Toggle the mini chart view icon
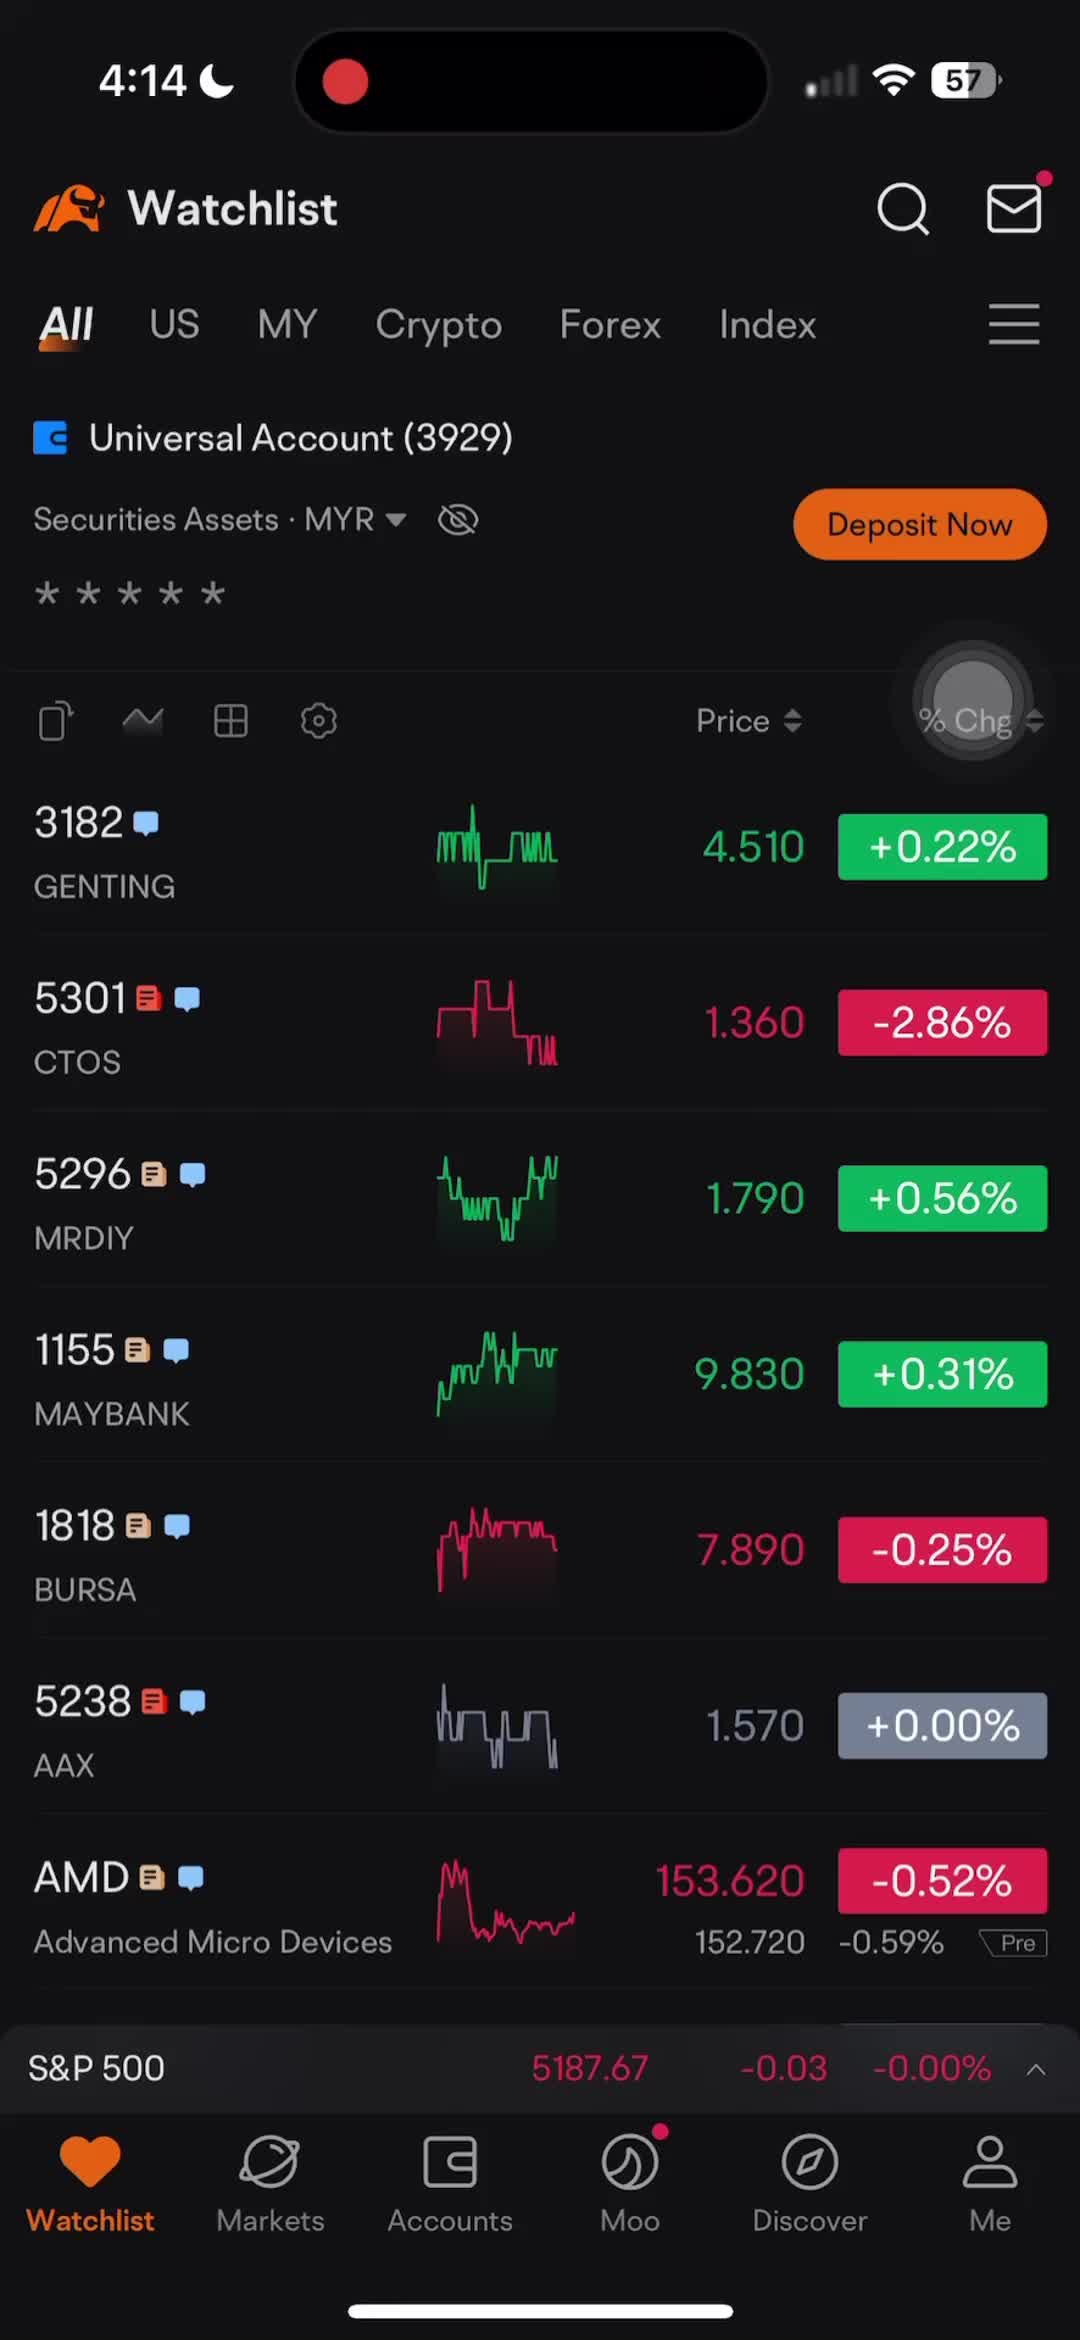 [143, 720]
